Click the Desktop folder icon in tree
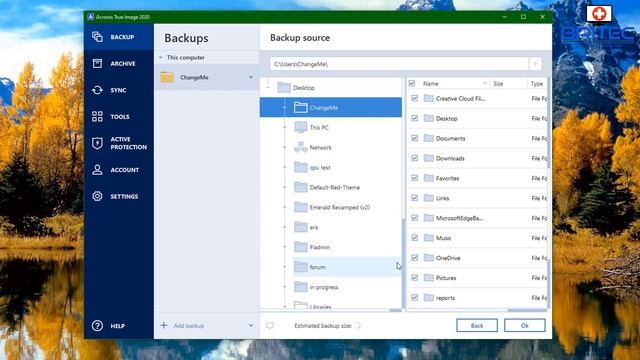The image size is (640, 360). click(x=284, y=87)
